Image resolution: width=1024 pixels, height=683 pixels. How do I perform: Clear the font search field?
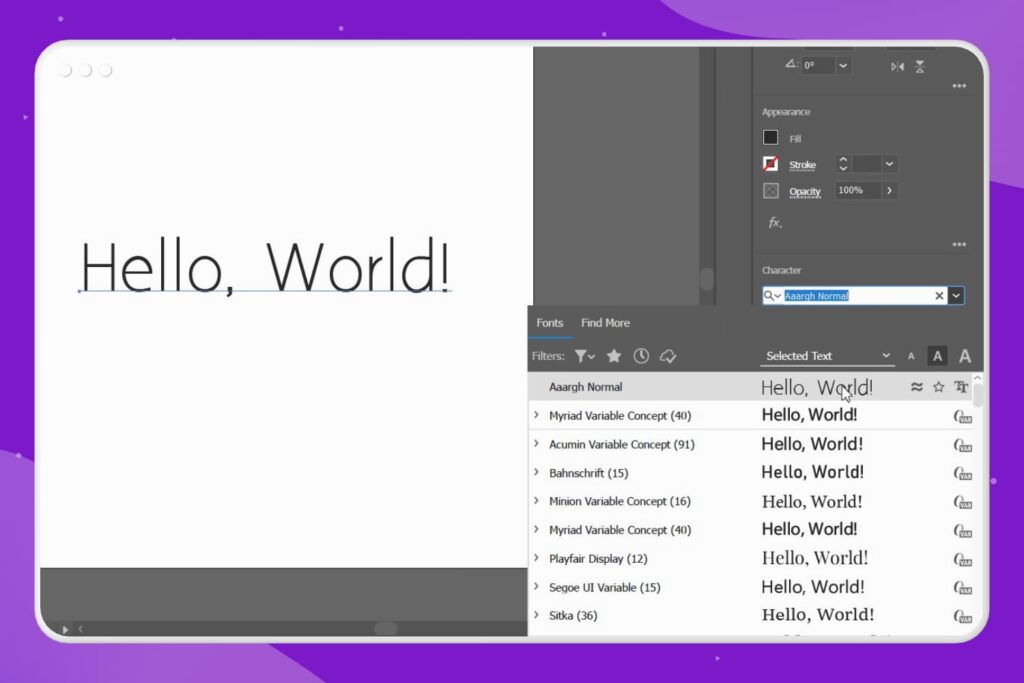[938, 296]
